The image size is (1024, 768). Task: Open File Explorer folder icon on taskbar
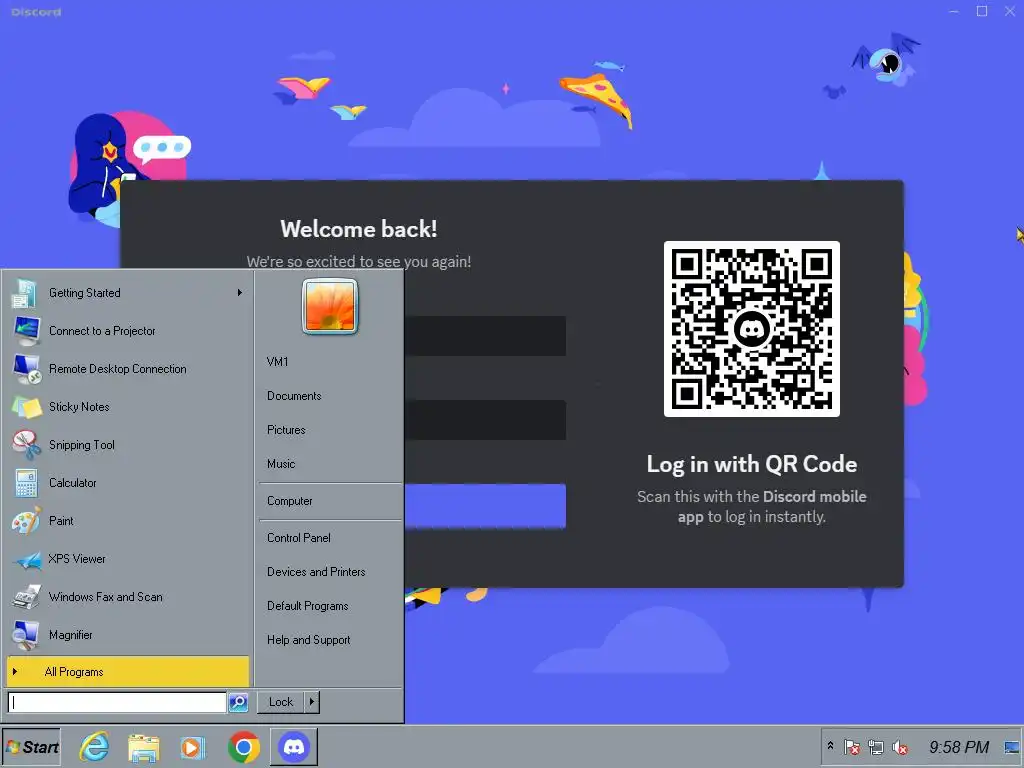(x=144, y=747)
